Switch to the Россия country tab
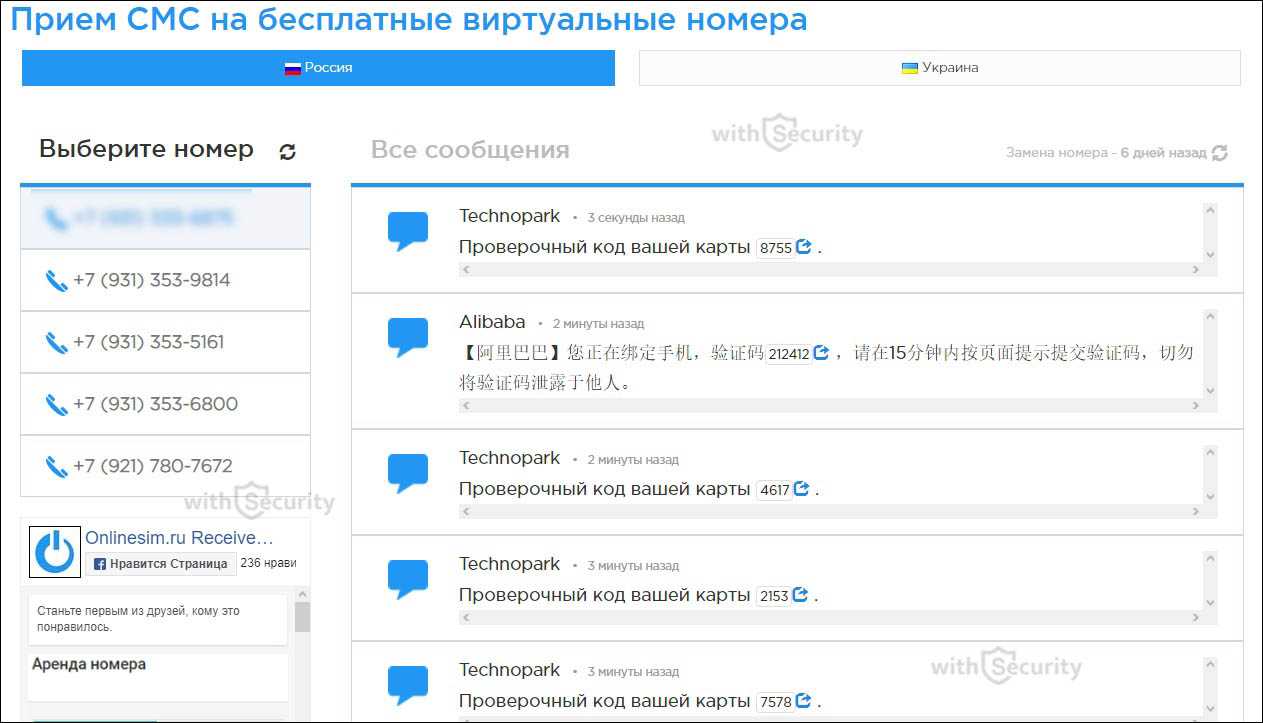 (318, 68)
